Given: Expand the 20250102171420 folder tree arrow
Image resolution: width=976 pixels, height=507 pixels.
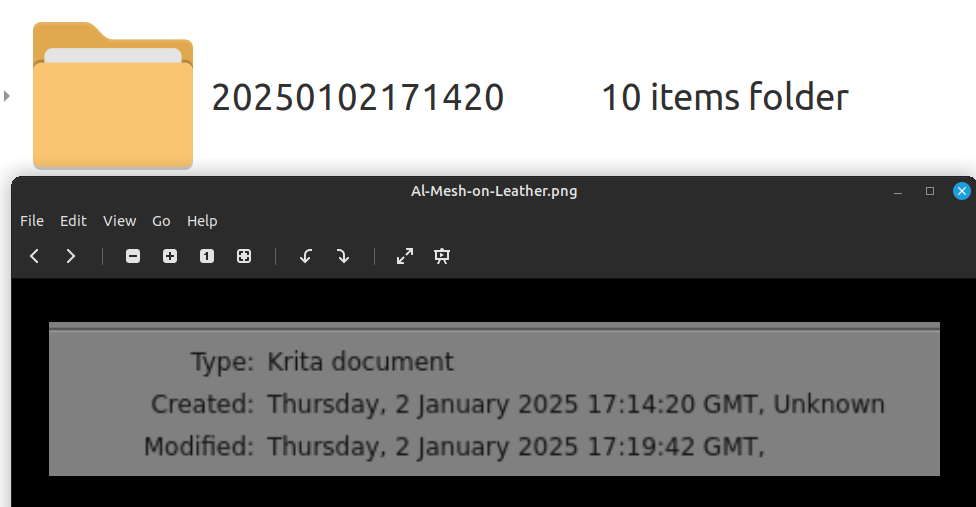Looking at the screenshot, I should point(7,96).
